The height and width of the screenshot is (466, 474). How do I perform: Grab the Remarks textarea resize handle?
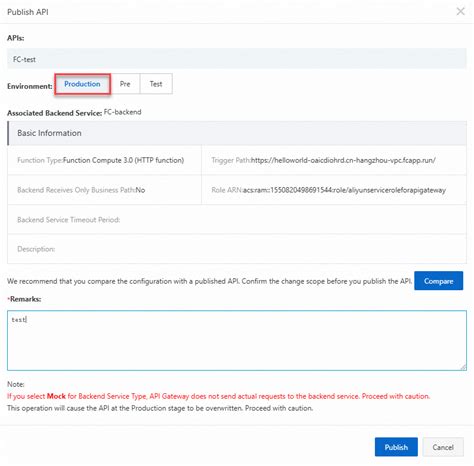pos(463,367)
